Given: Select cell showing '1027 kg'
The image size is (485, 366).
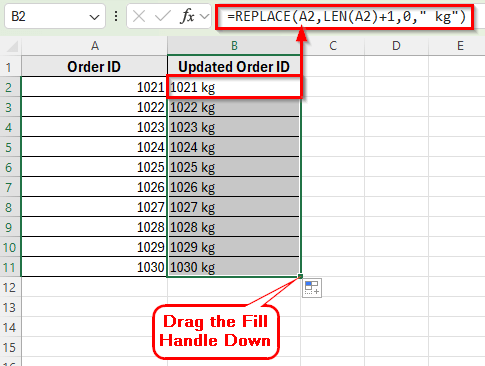Looking at the screenshot, I should pyautogui.click(x=234, y=207).
